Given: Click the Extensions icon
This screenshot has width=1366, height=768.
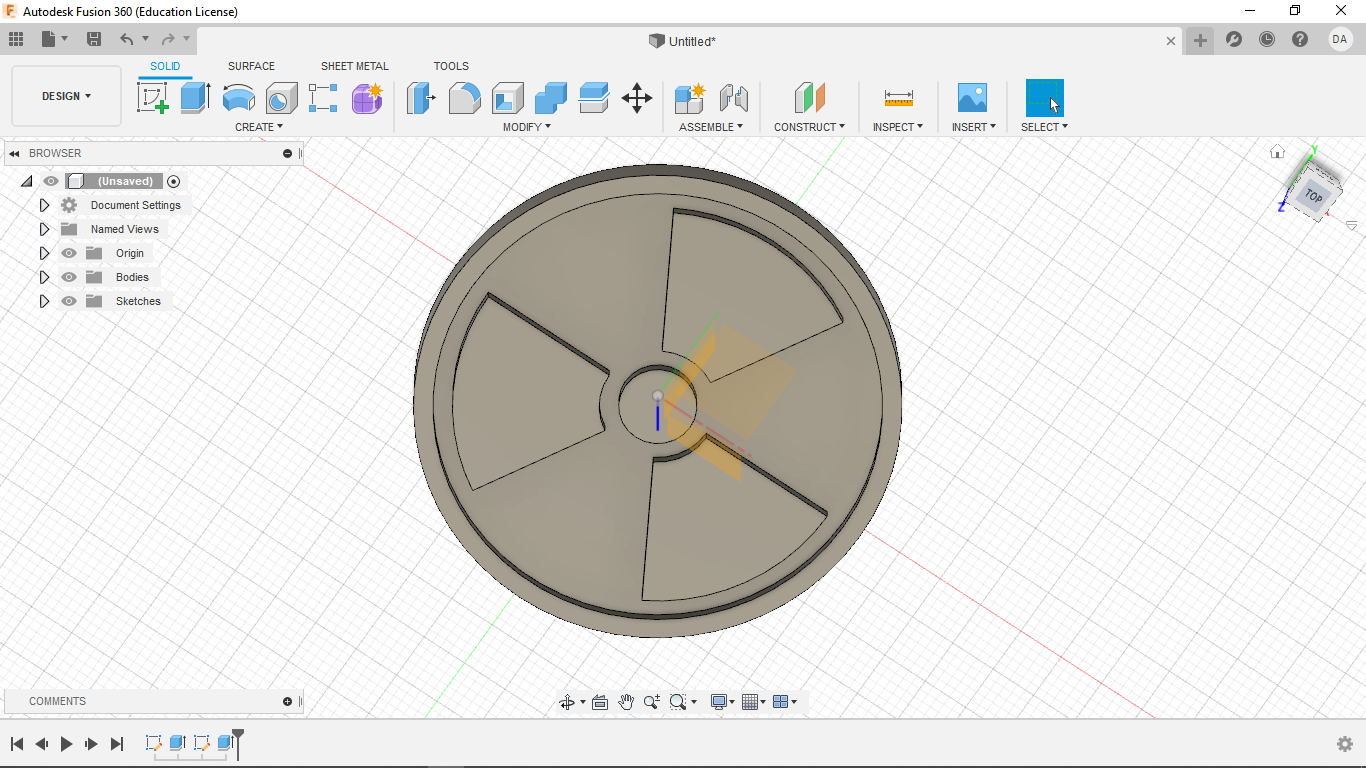Looking at the screenshot, I should pyautogui.click(x=1234, y=39).
